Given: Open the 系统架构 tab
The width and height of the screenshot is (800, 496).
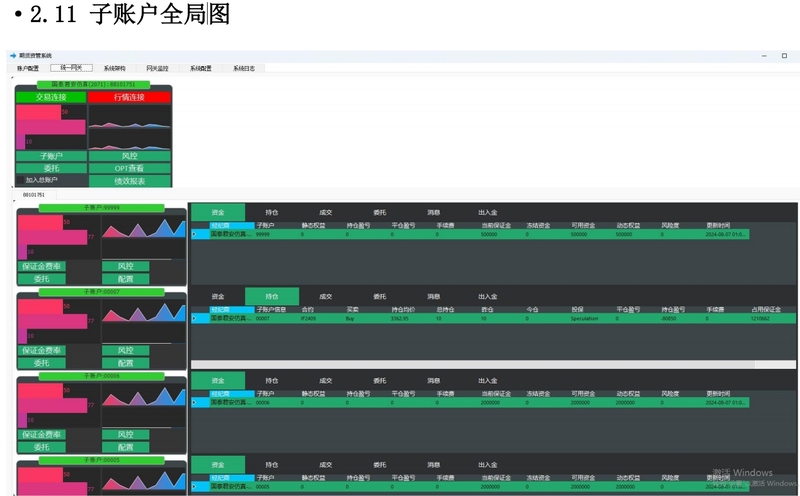Looking at the screenshot, I should (x=114, y=68).
